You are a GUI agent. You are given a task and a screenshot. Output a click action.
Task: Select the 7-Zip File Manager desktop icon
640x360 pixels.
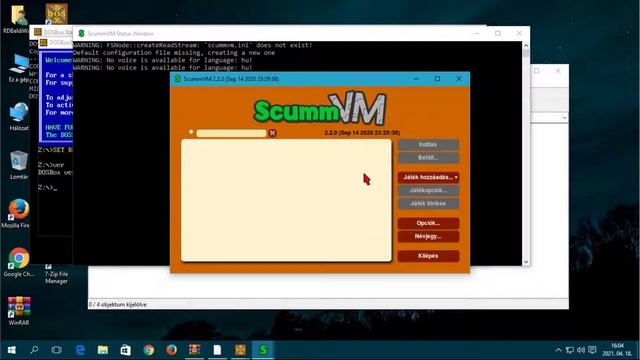coord(56,273)
